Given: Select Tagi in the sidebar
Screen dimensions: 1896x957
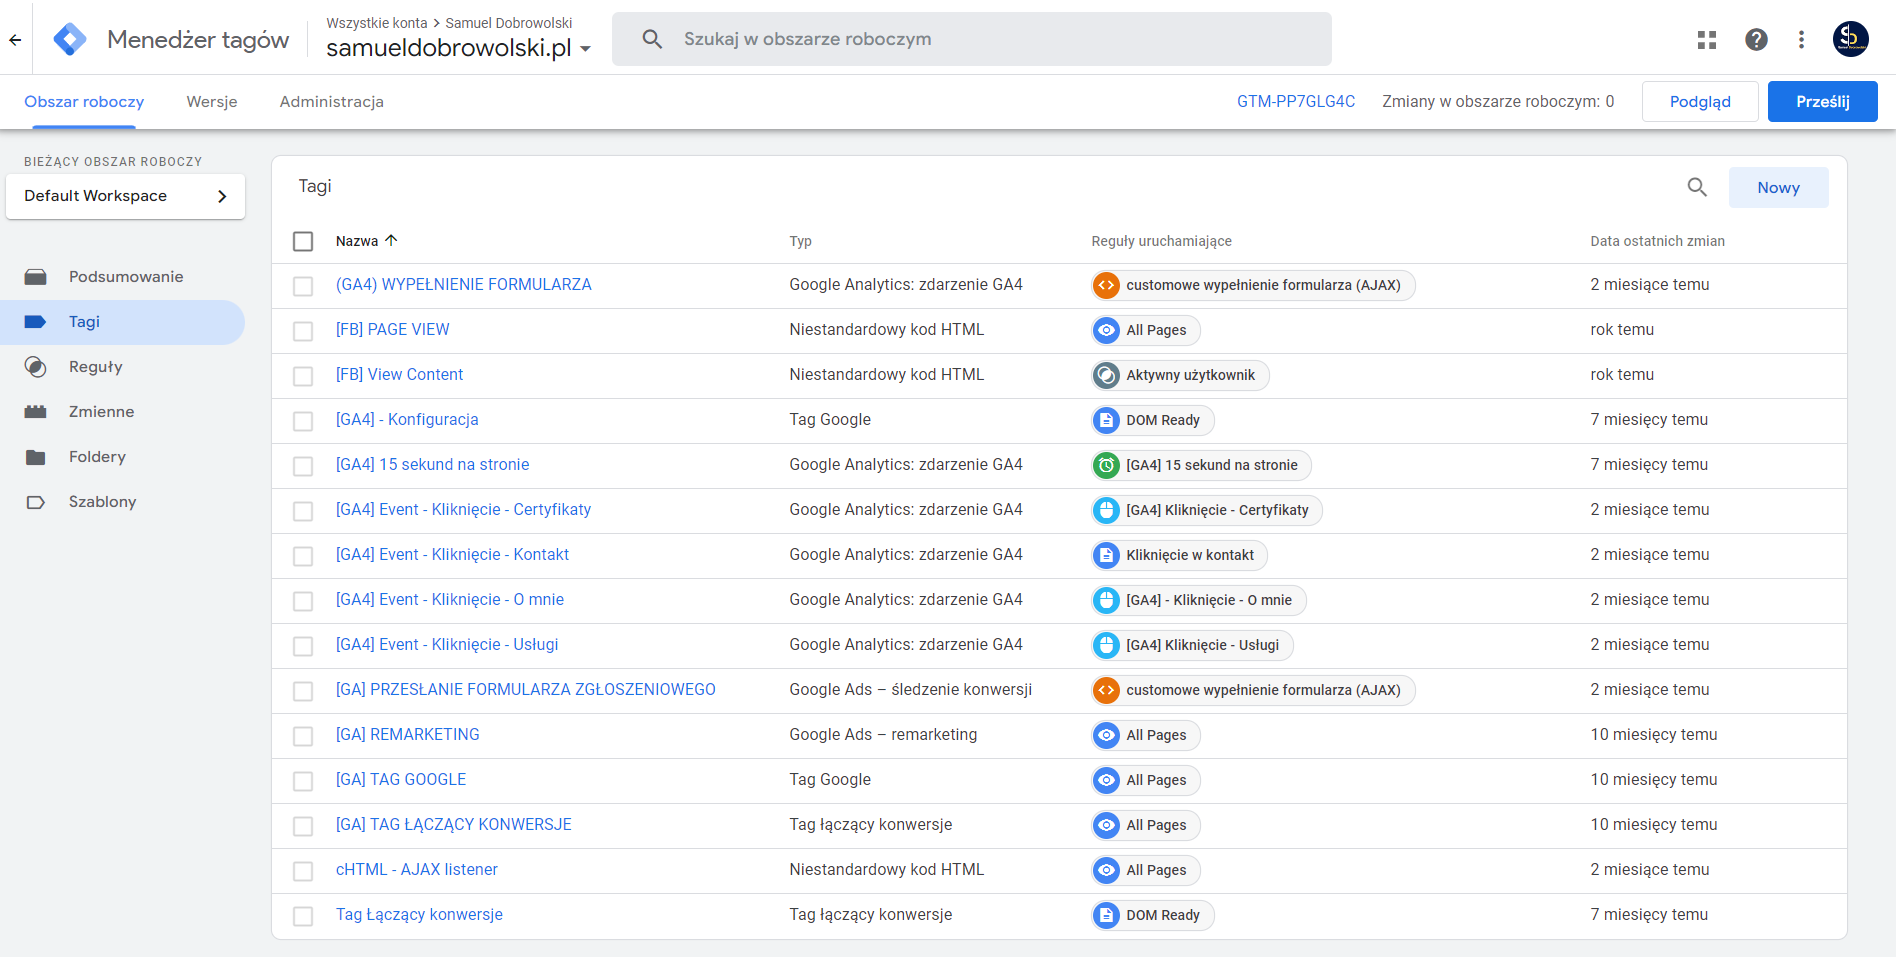Looking at the screenshot, I should pos(122,322).
